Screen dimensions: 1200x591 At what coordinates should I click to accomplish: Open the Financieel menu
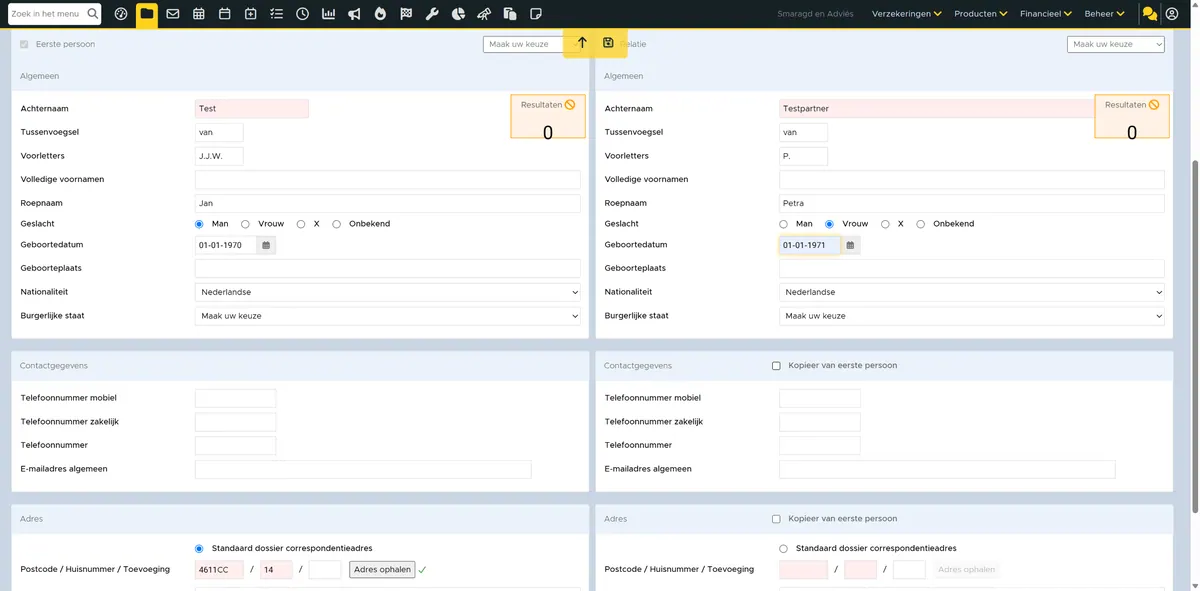tap(1046, 14)
